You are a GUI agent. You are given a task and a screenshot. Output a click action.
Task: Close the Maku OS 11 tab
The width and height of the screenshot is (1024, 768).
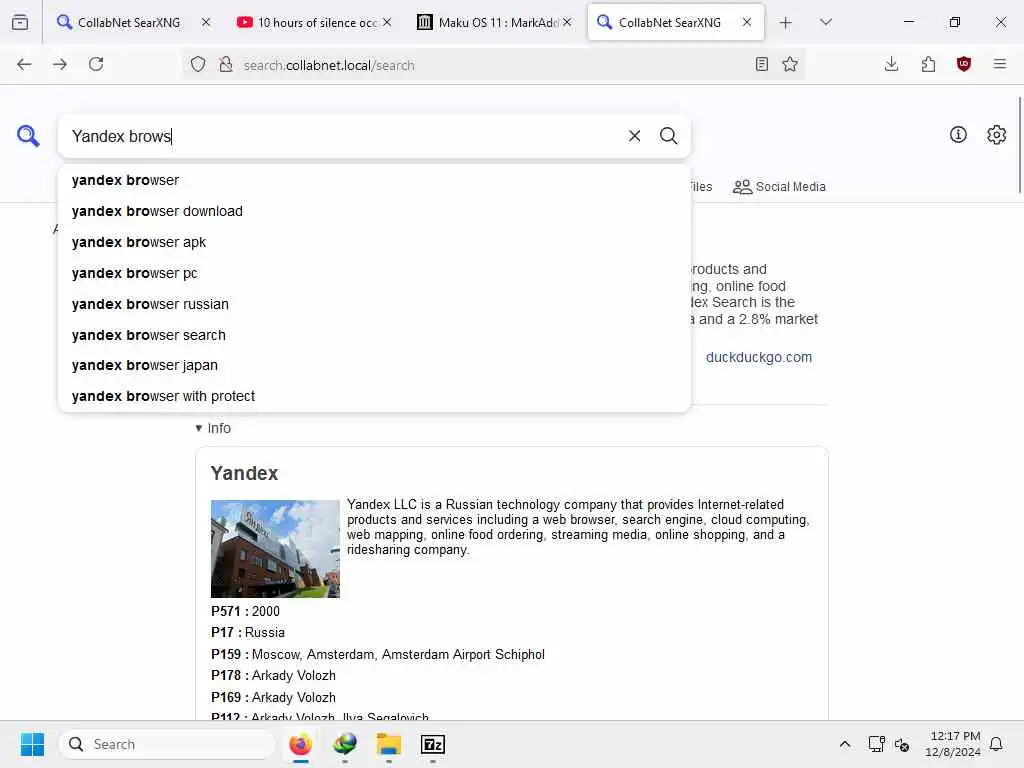point(567,22)
